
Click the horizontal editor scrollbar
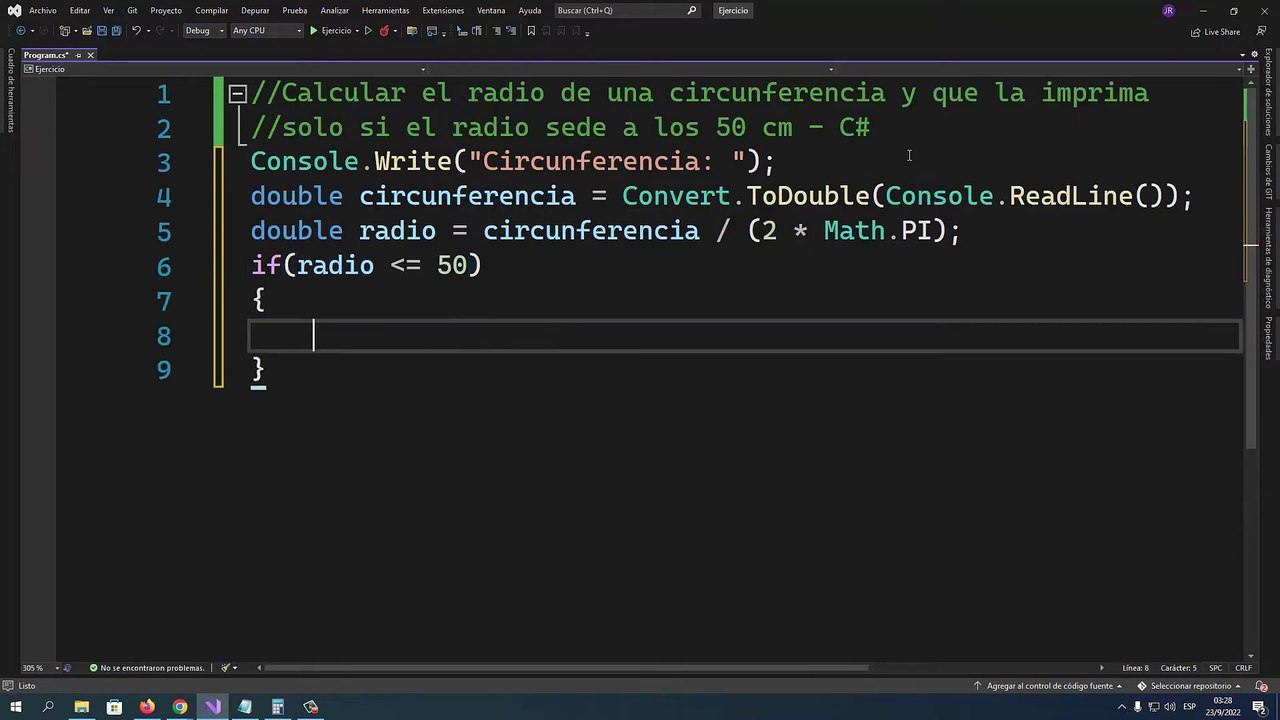567,668
